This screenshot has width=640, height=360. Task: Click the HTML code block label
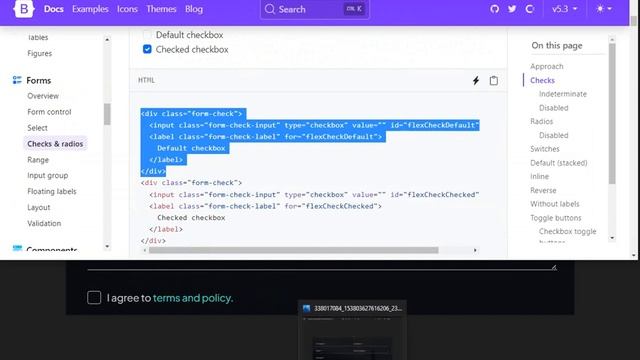pyautogui.click(x=146, y=80)
